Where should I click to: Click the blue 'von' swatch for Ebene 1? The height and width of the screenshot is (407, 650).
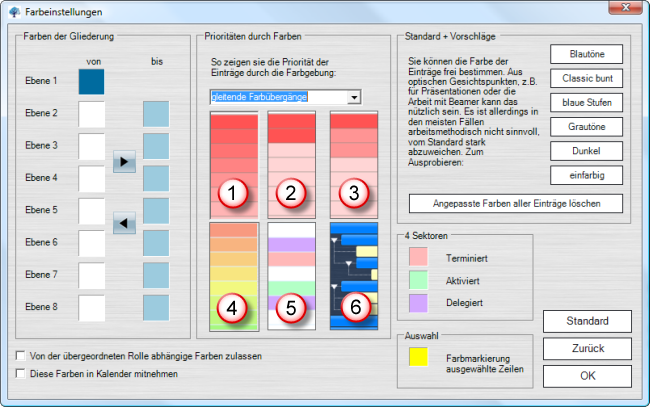92,81
